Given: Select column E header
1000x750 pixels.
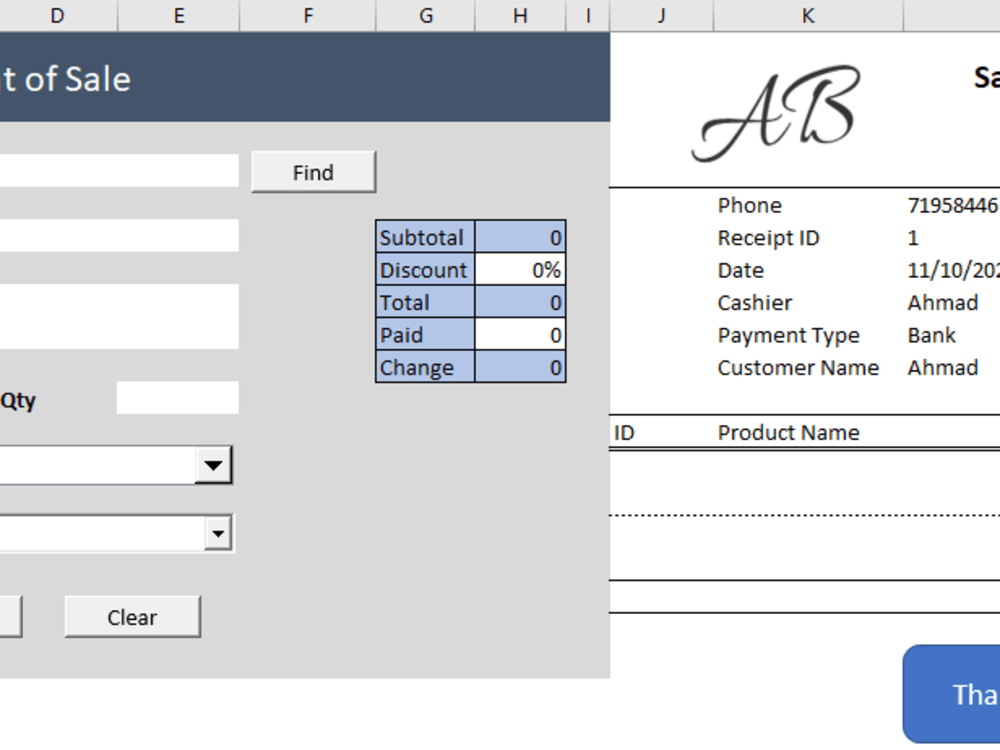Looking at the screenshot, I should [x=179, y=15].
